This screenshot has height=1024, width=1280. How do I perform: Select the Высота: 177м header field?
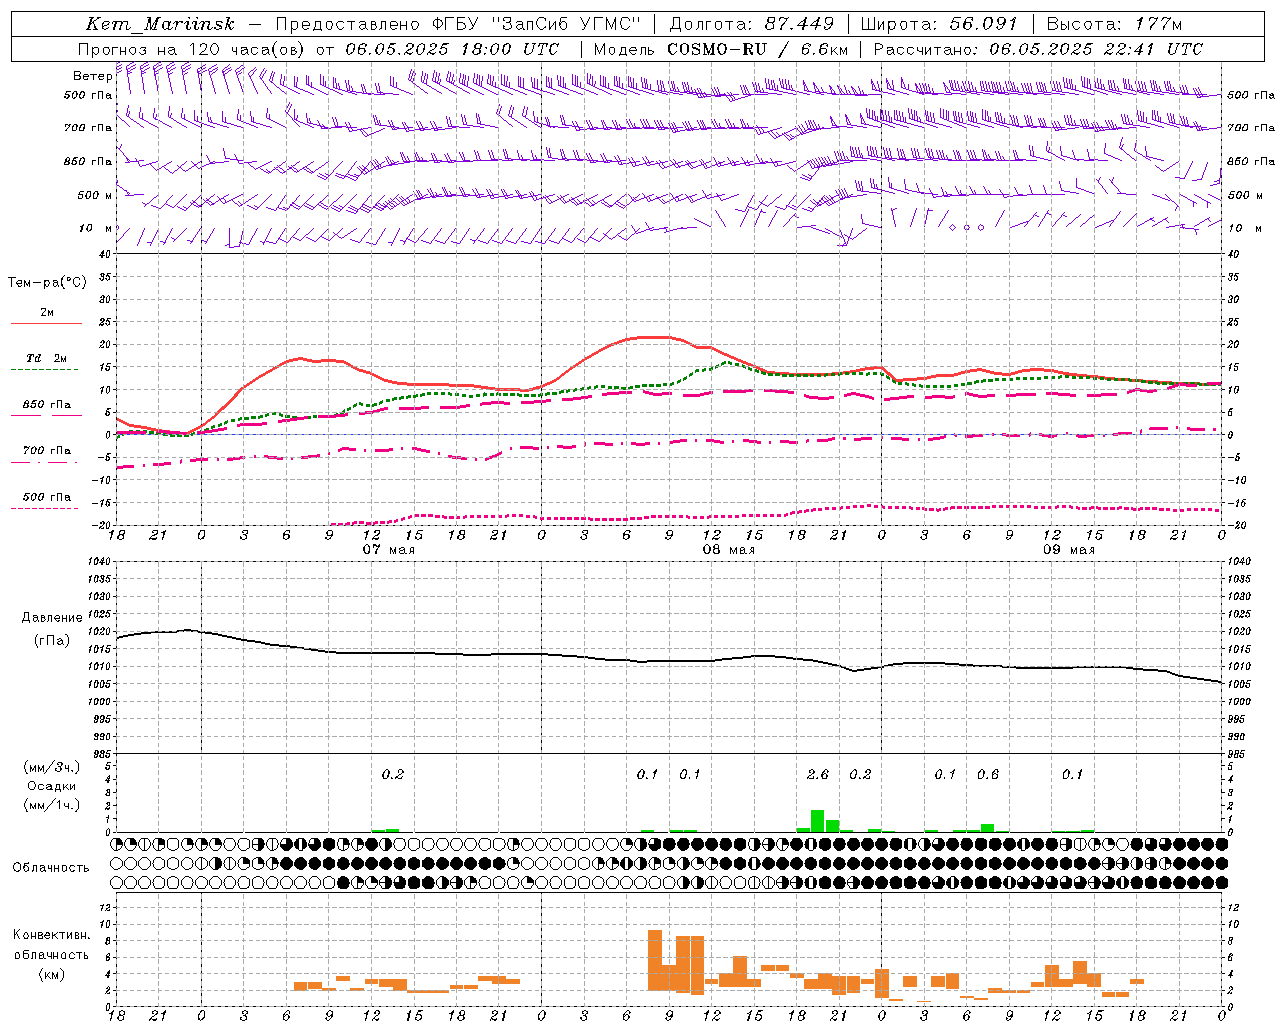(1114, 24)
